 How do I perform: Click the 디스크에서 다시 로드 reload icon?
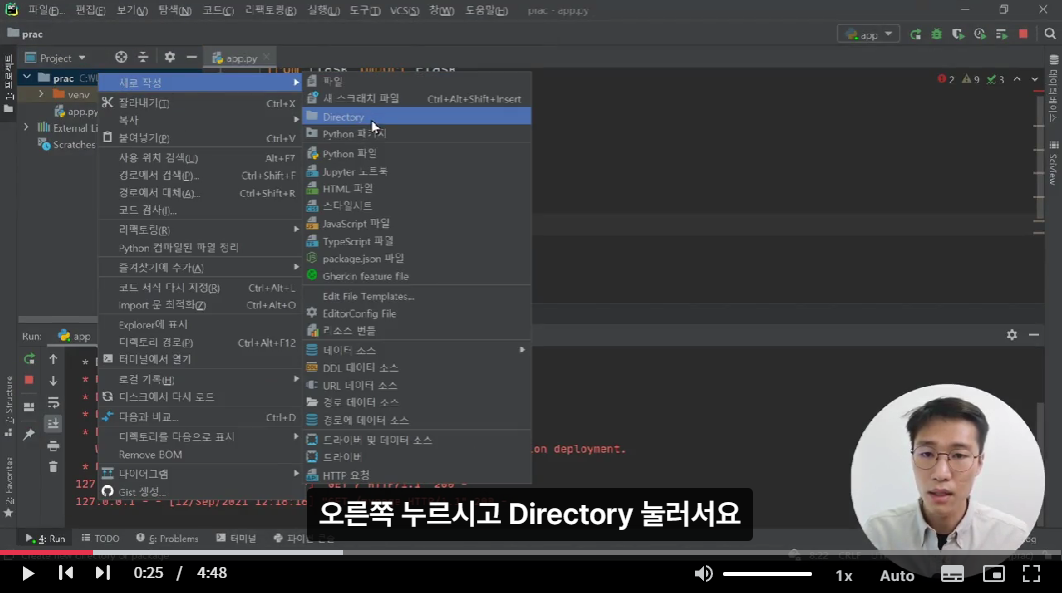[108, 397]
